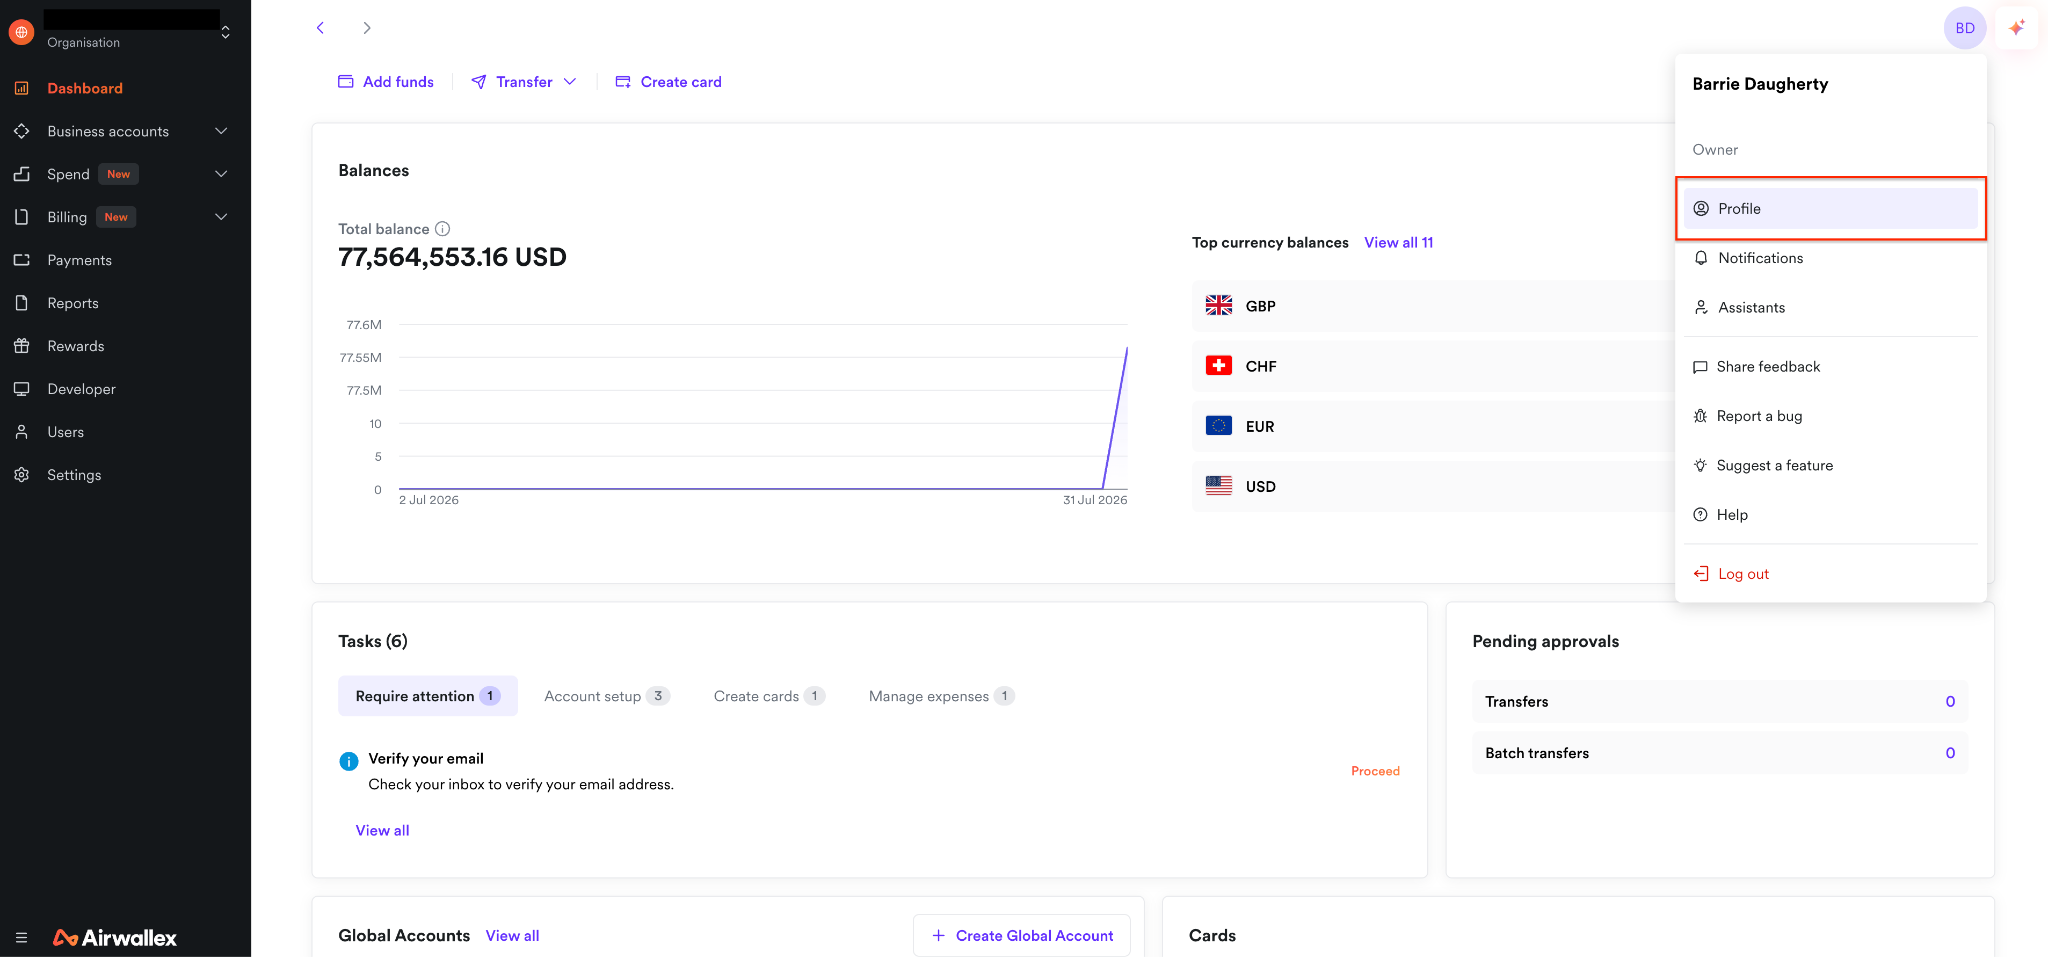Click the Dashboard icon in sidebar
This screenshot has width=2048, height=957.
point(21,88)
